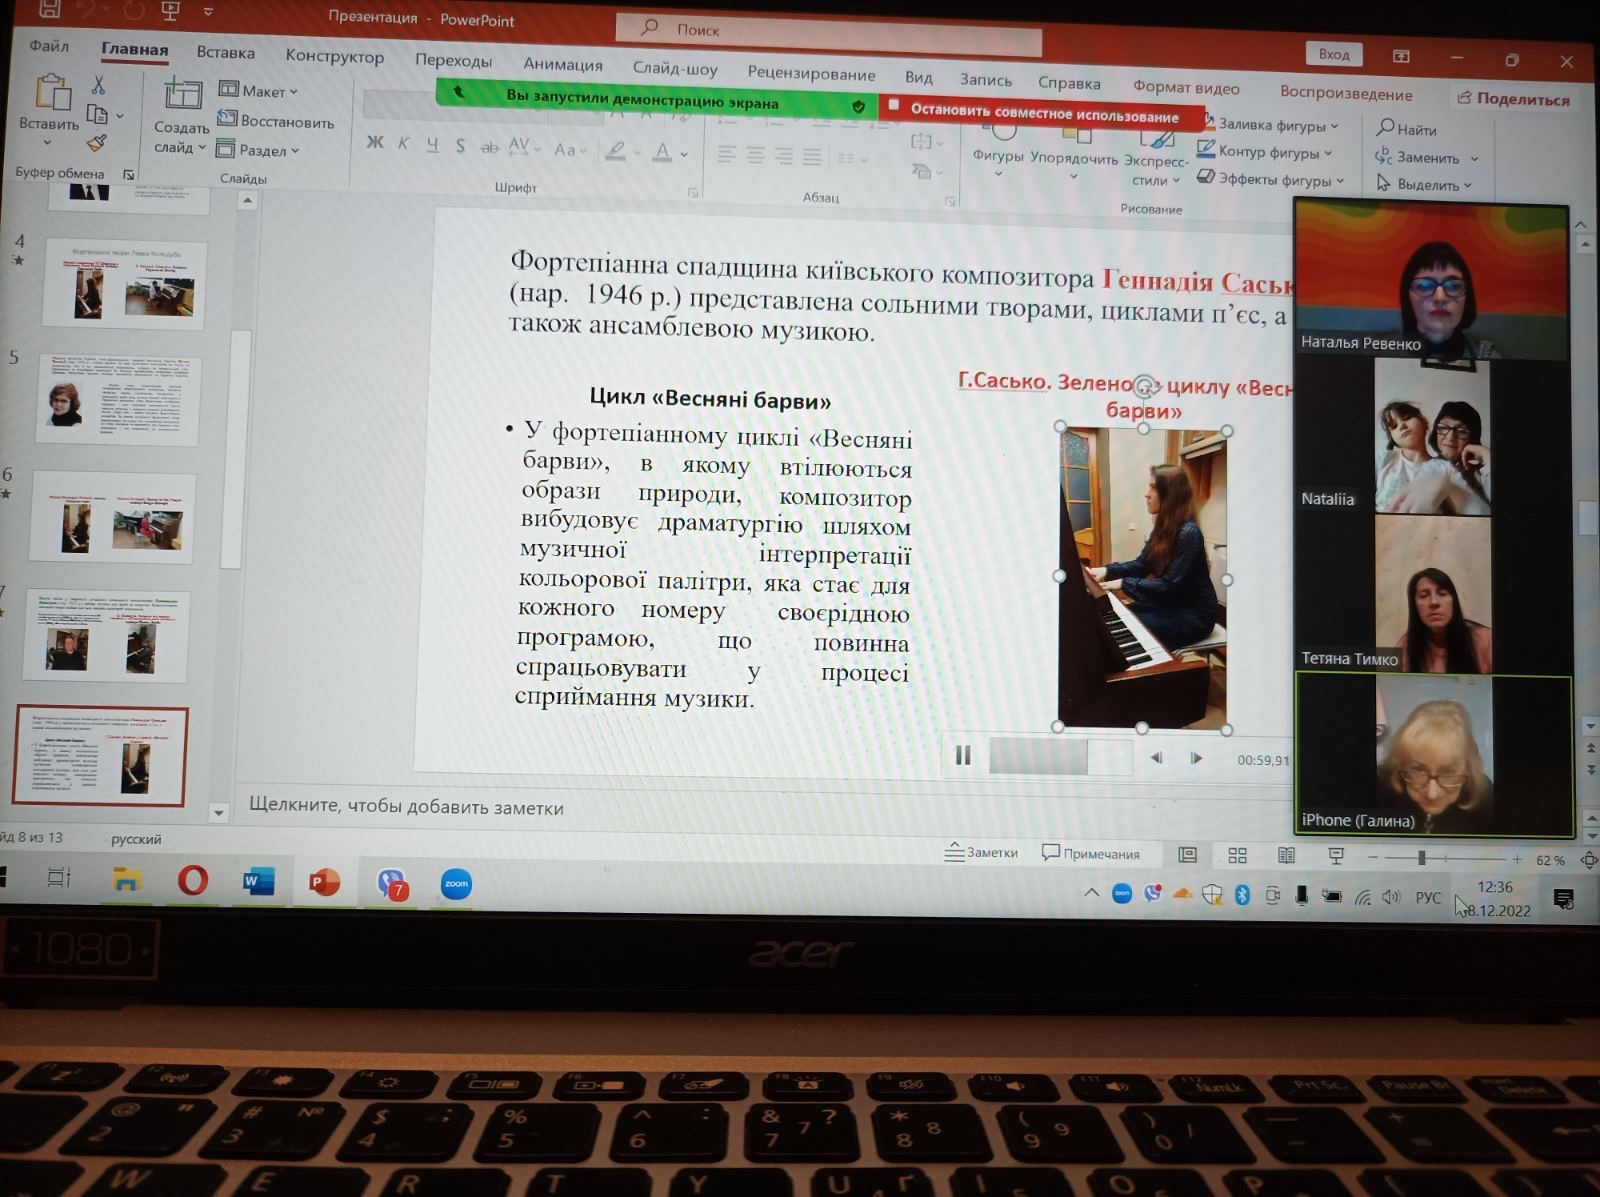Toggle the Notes (Заметки) pane
1600x1197 pixels.
(981, 852)
